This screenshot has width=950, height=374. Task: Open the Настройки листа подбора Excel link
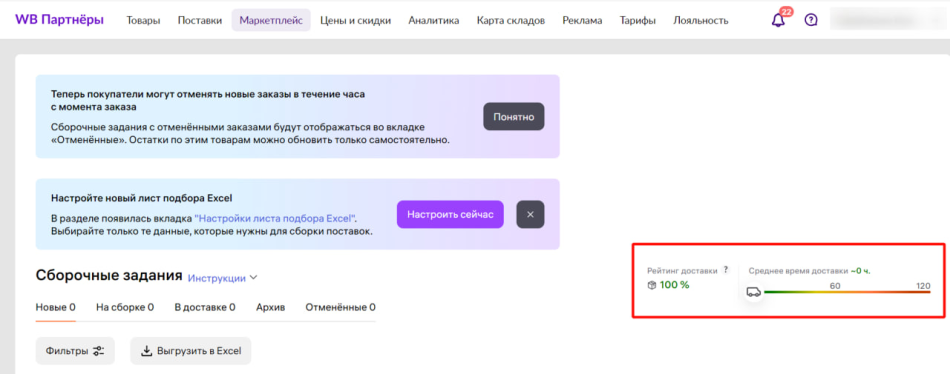[x=276, y=218]
